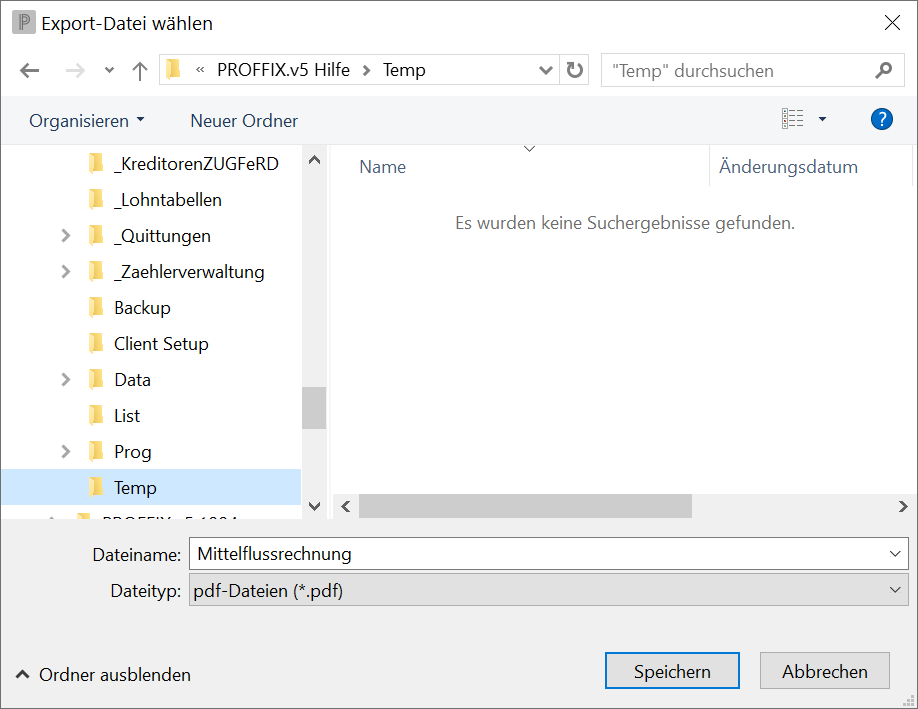
Task: Click the tree scrollbar down arrow
Action: (314, 506)
